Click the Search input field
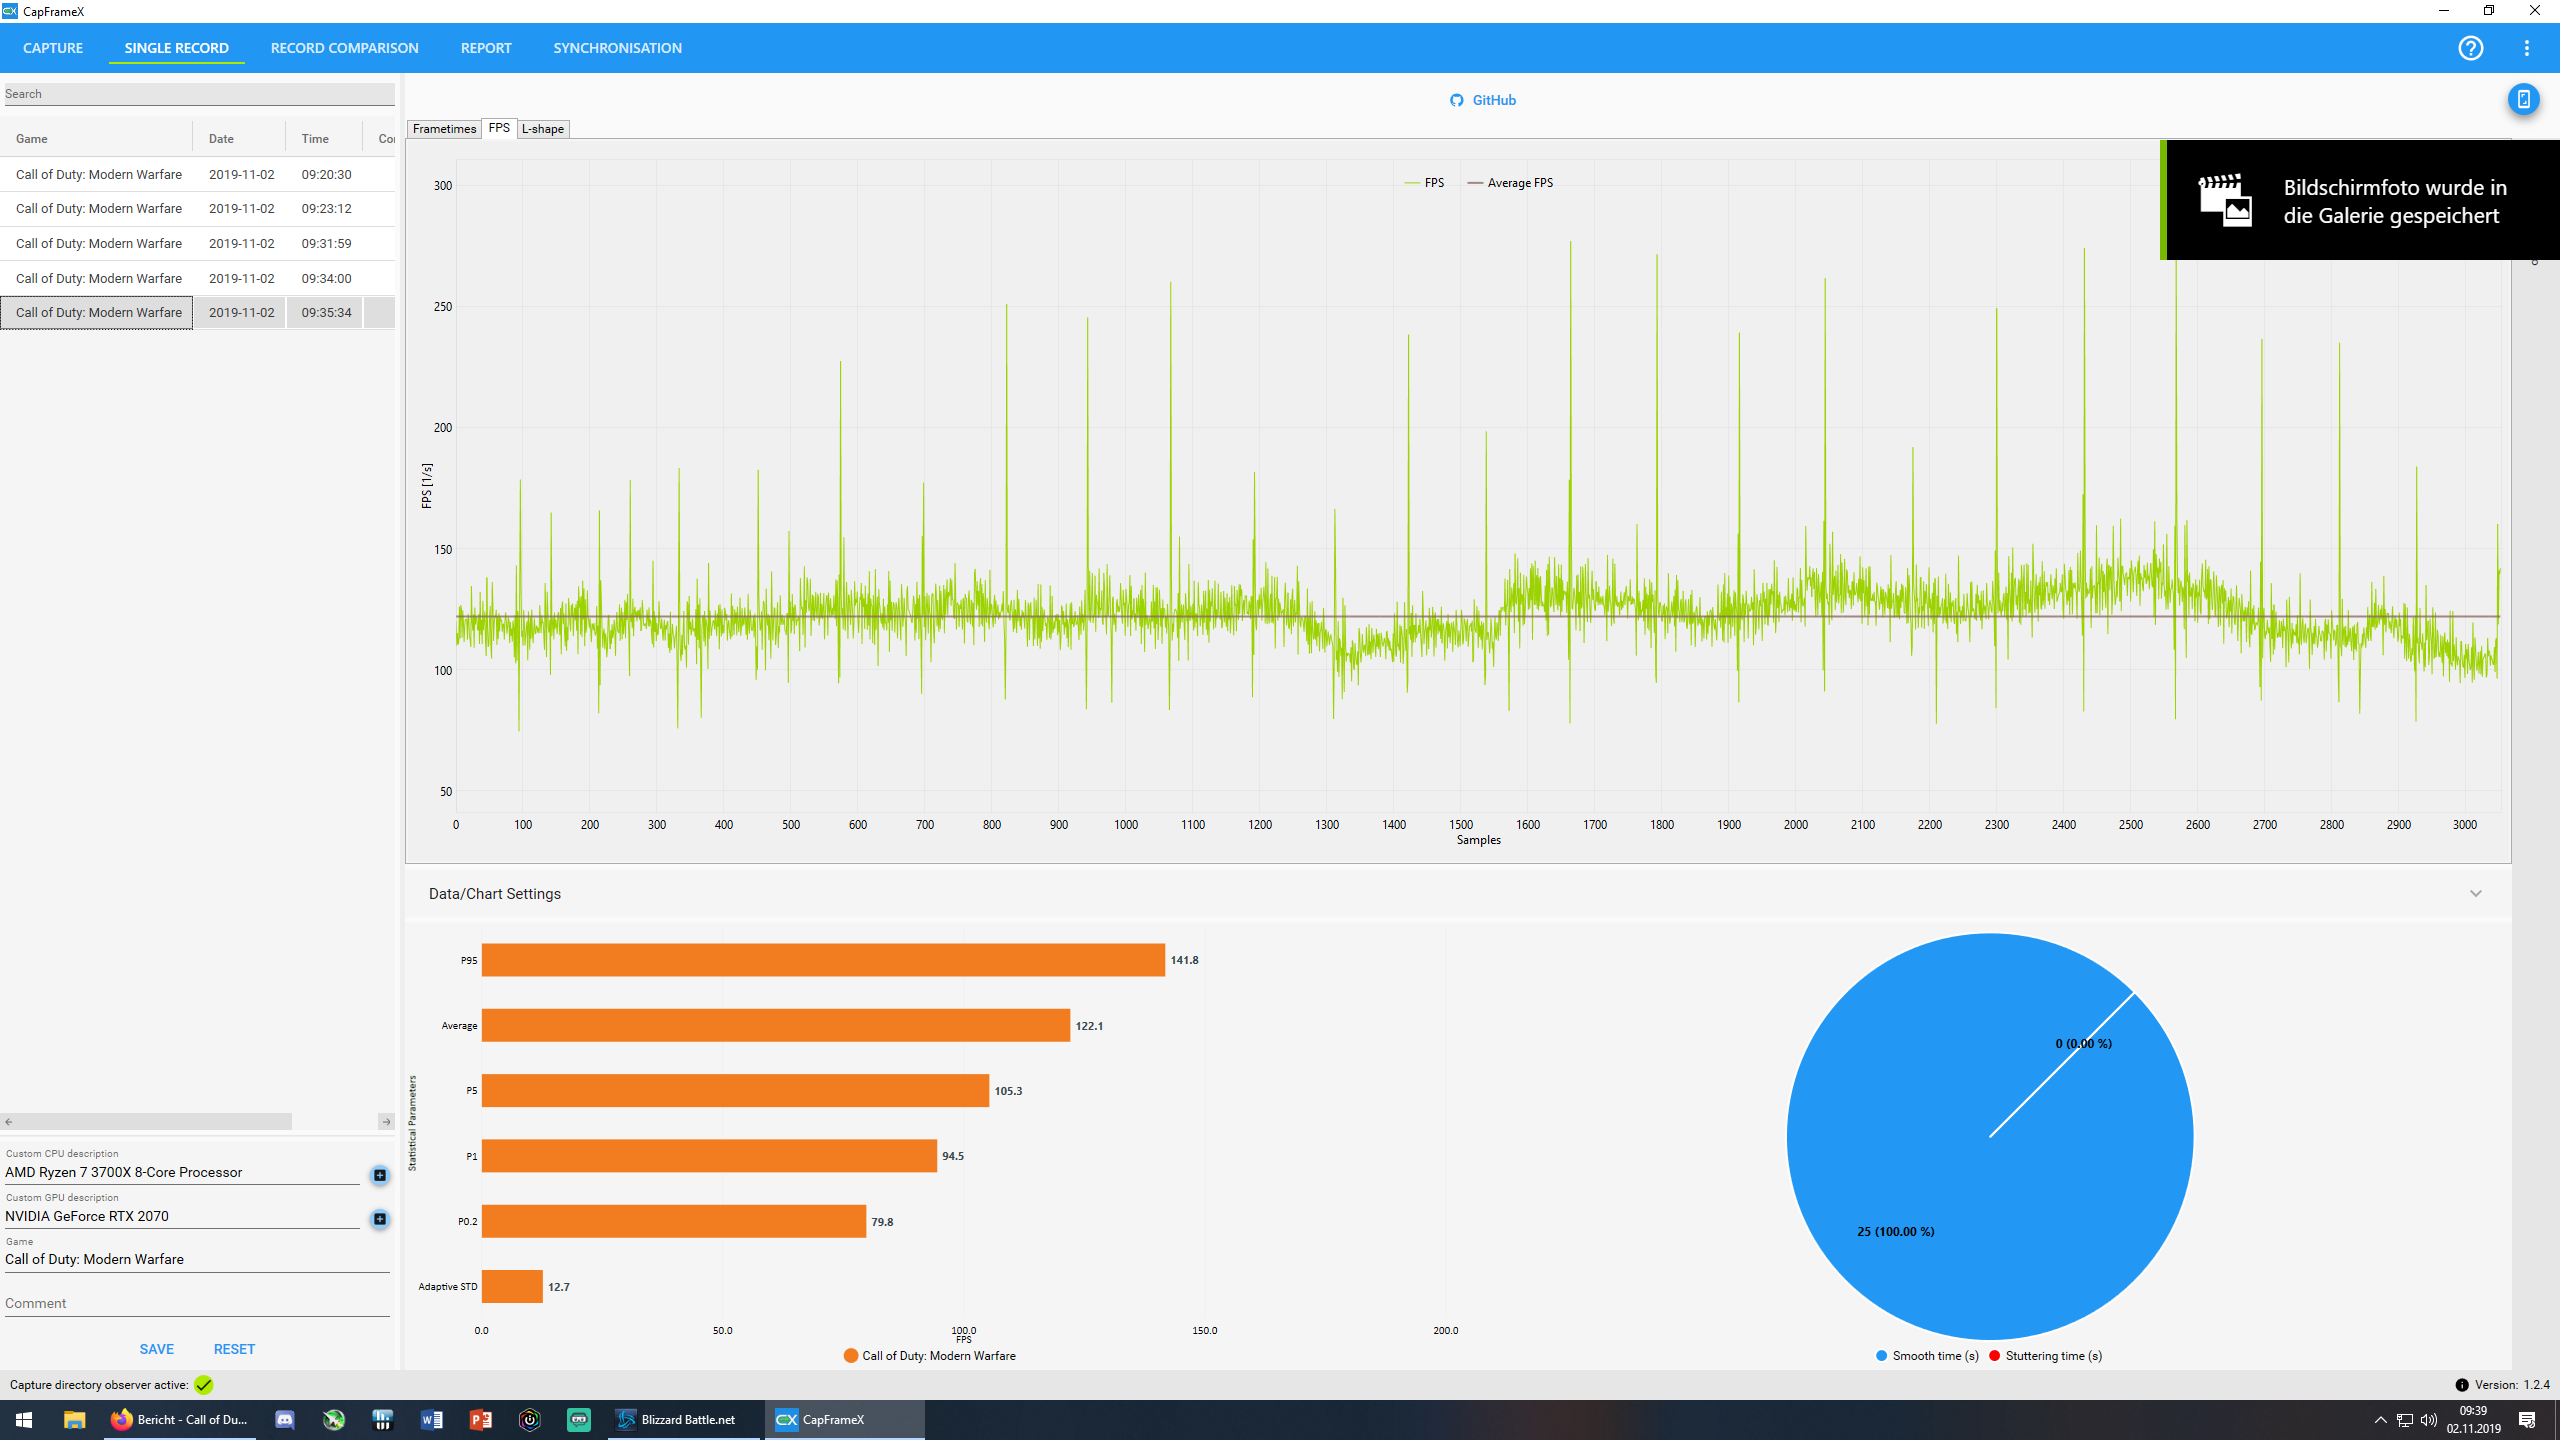The height and width of the screenshot is (1440, 2560). pyautogui.click(x=198, y=94)
